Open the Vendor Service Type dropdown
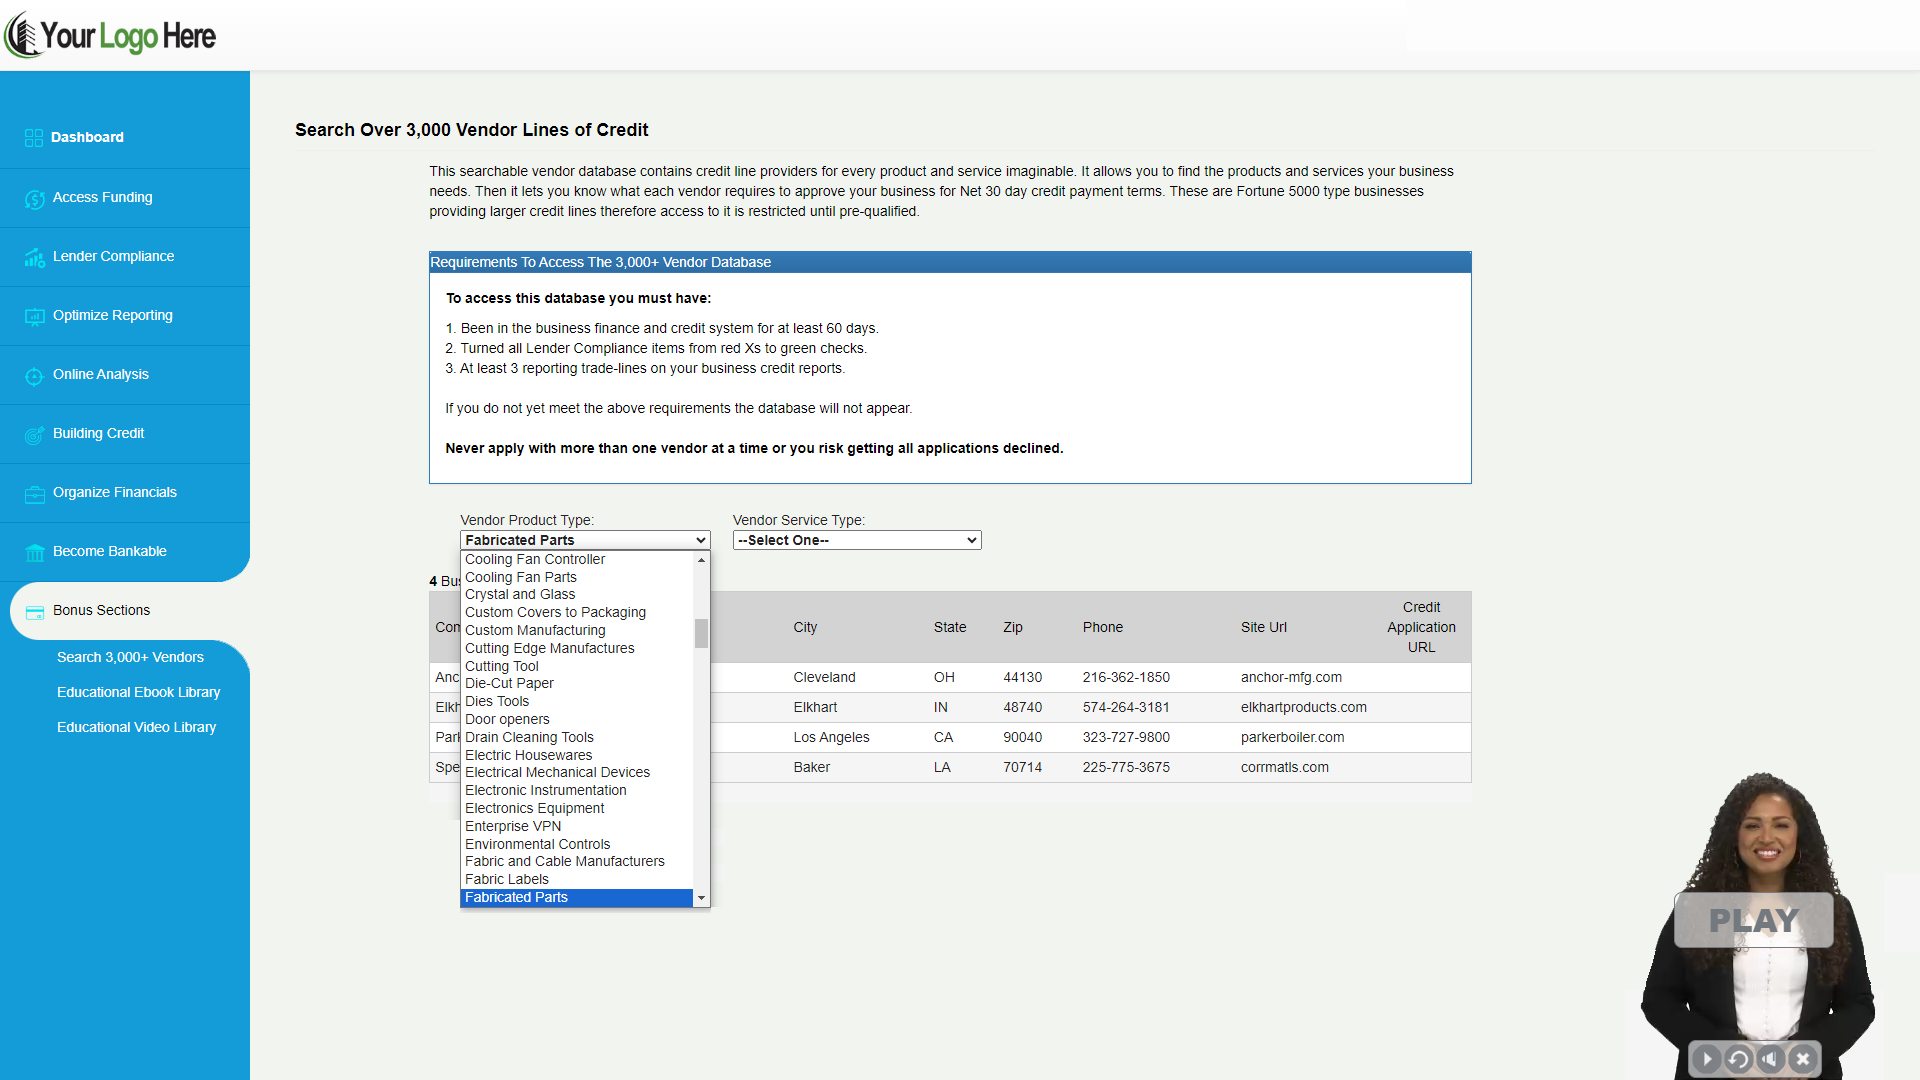 pyautogui.click(x=857, y=540)
